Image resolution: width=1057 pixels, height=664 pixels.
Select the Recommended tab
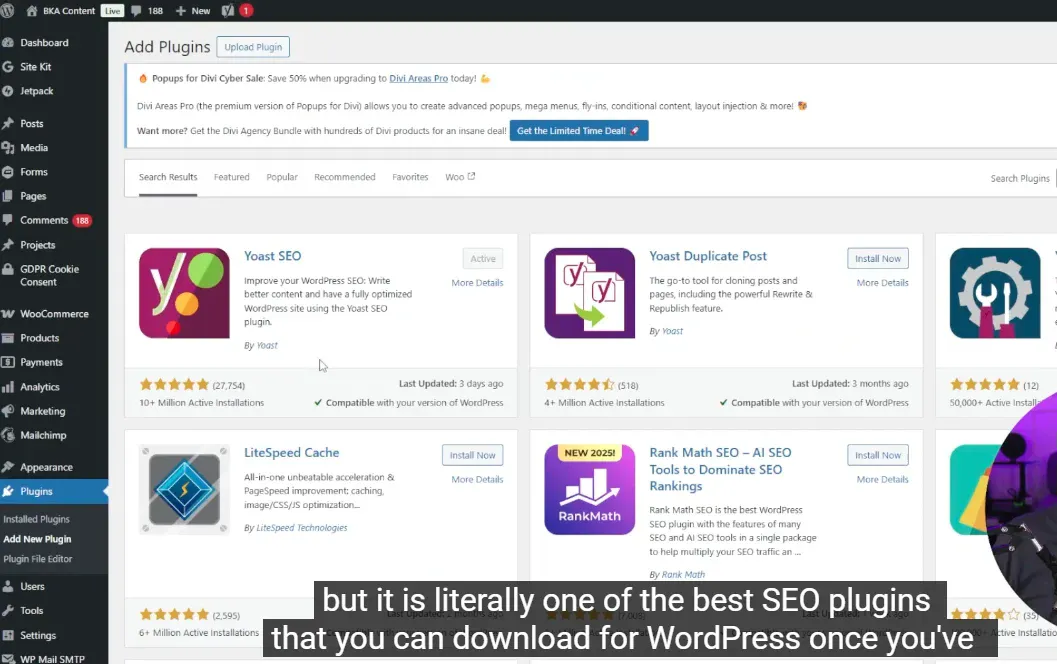[x=344, y=177]
